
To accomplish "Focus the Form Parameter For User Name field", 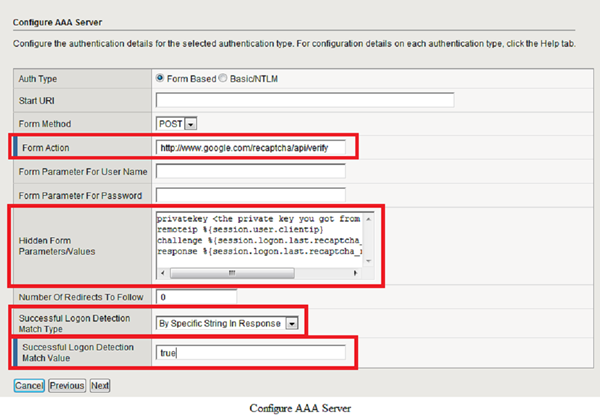I will 251,171.
